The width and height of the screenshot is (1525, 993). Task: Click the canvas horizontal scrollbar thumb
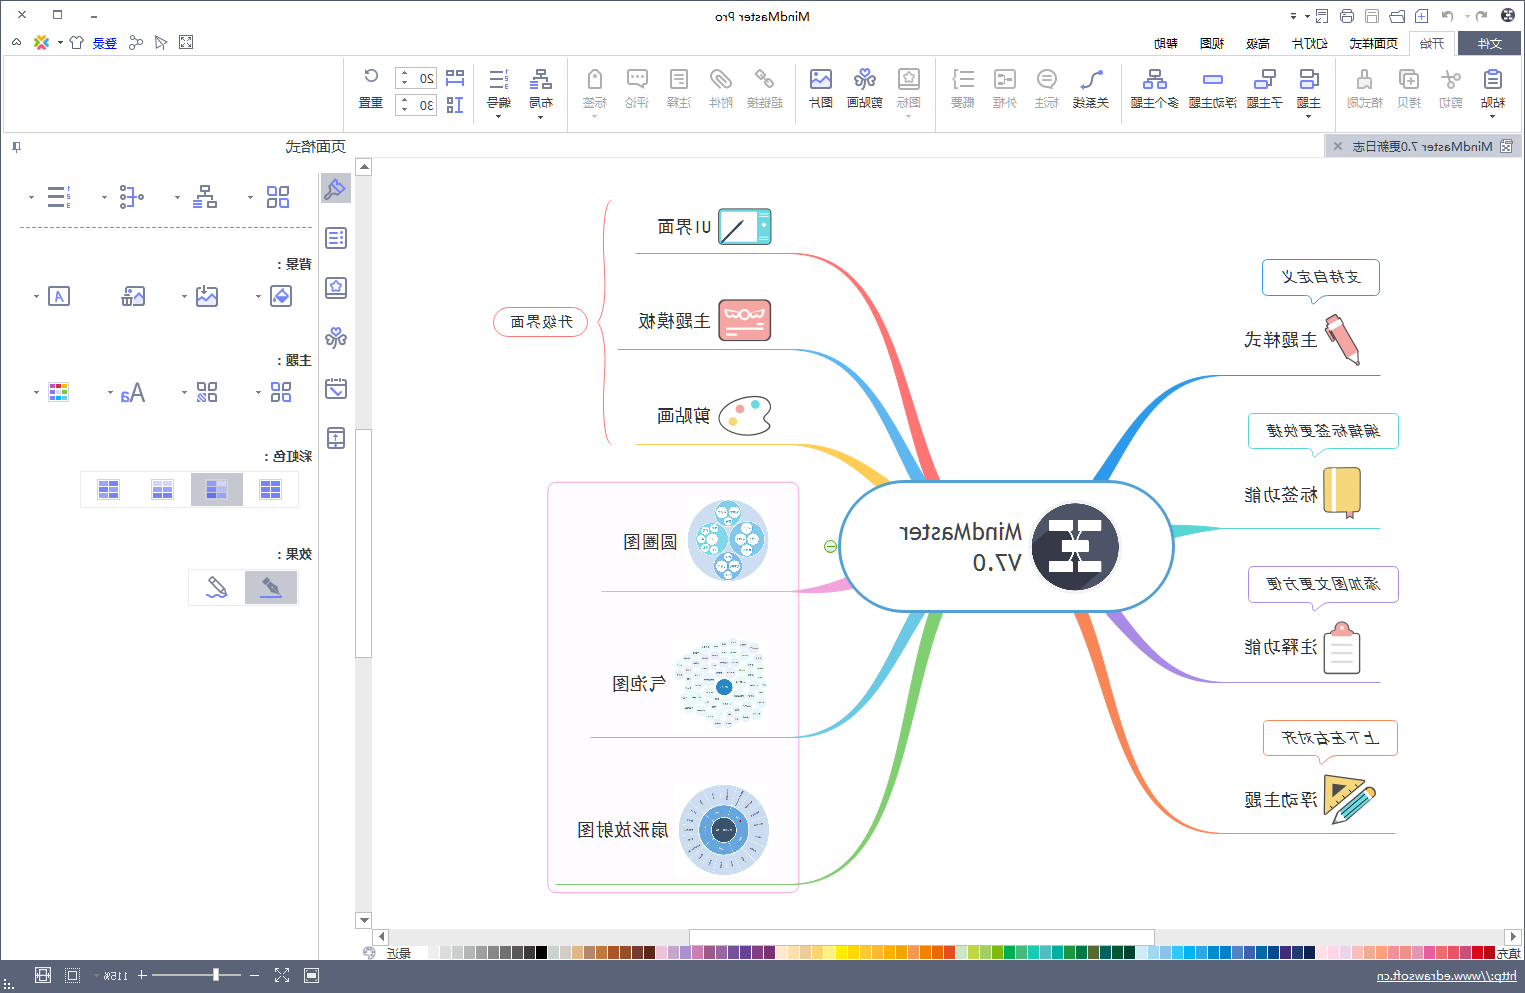921,937
